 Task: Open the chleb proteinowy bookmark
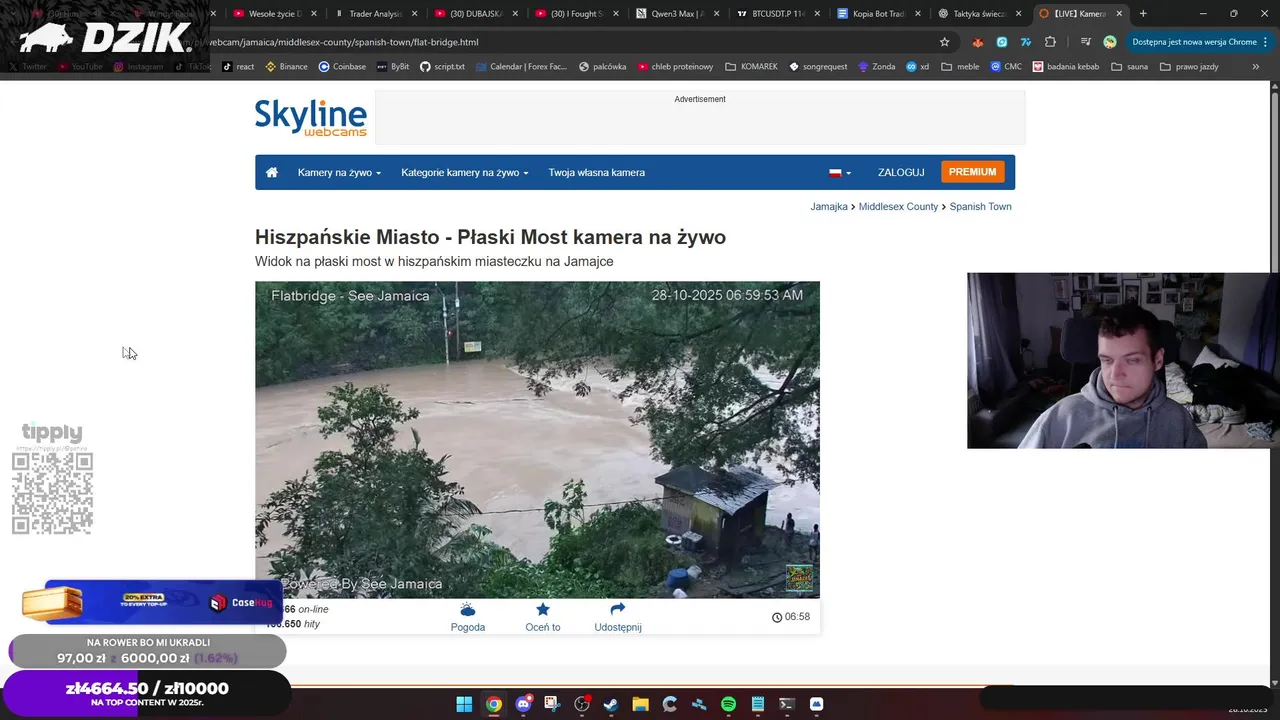point(675,67)
